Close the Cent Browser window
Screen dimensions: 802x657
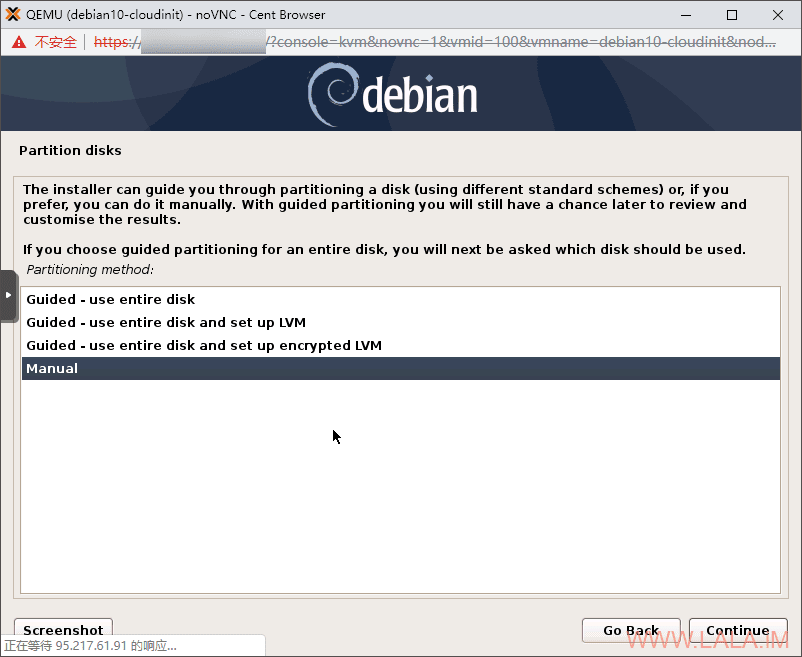coord(778,15)
